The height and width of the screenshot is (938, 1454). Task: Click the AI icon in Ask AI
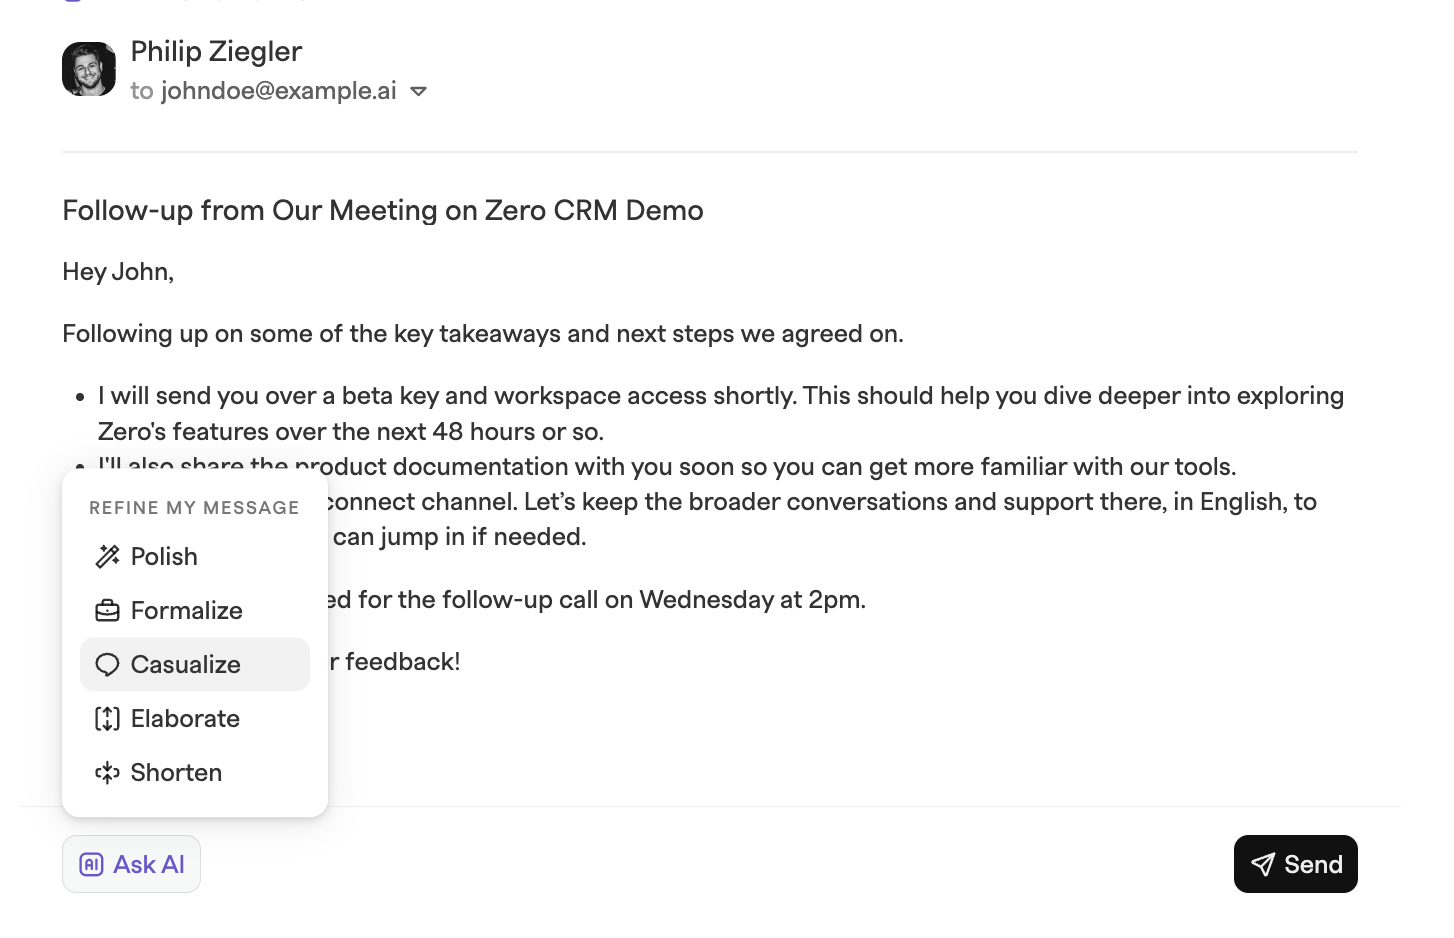91,865
